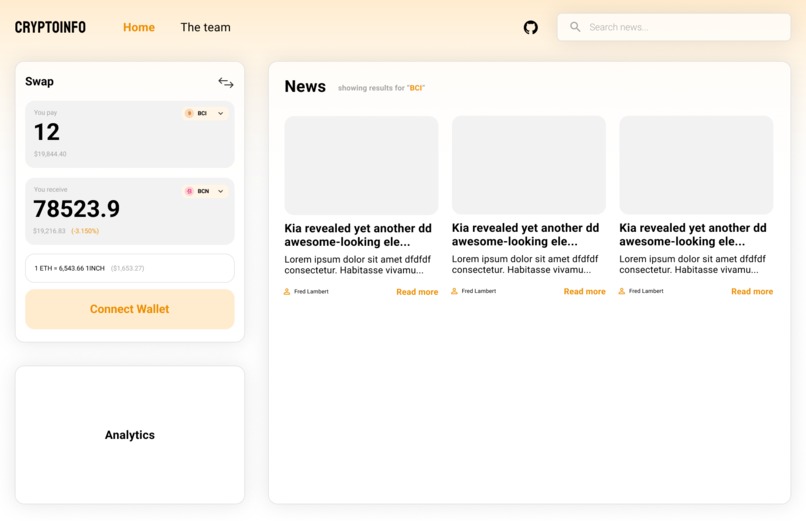Click the 1 ETH = 6,543.66 1INCH rate box

click(130, 268)
